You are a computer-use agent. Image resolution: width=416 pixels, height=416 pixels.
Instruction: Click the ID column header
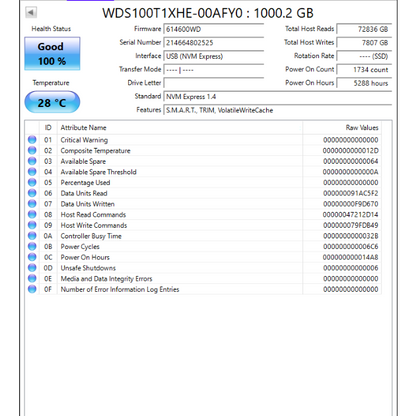tap(48, 128)
